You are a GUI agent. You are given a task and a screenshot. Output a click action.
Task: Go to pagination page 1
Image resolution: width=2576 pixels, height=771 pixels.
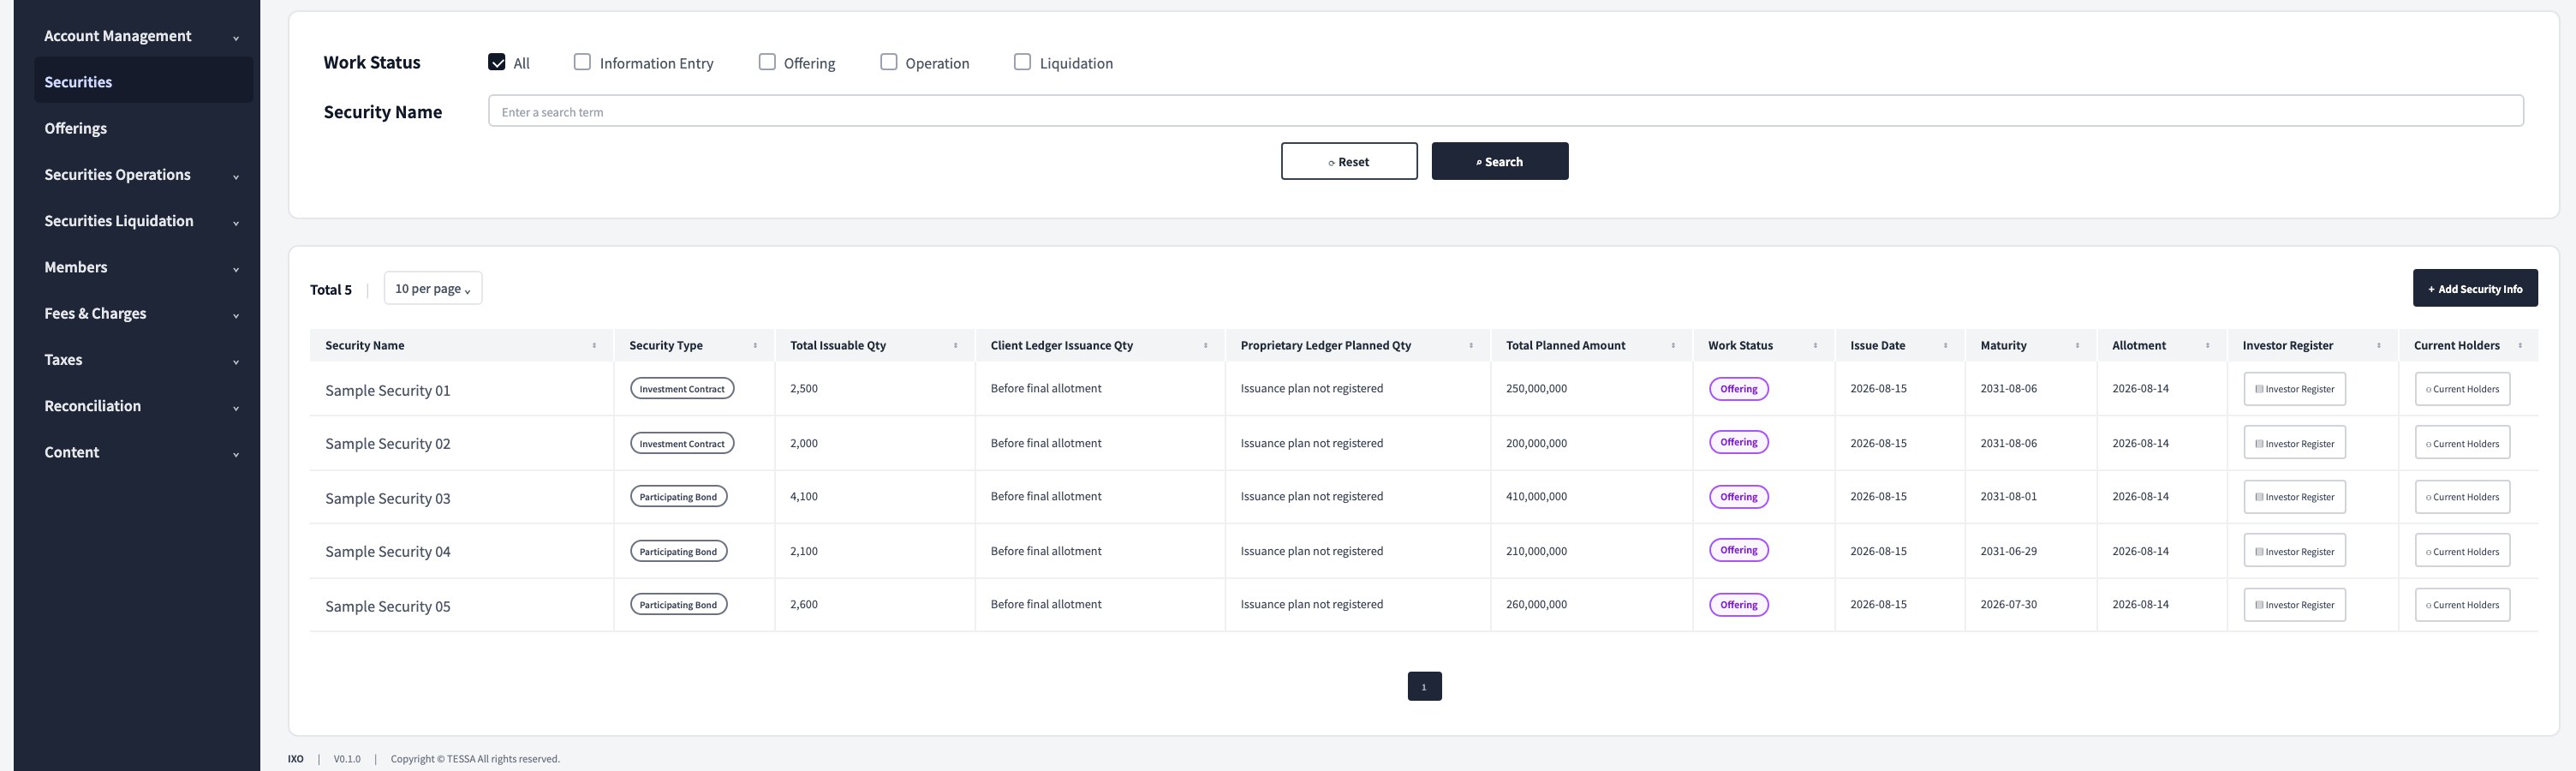1424,686
